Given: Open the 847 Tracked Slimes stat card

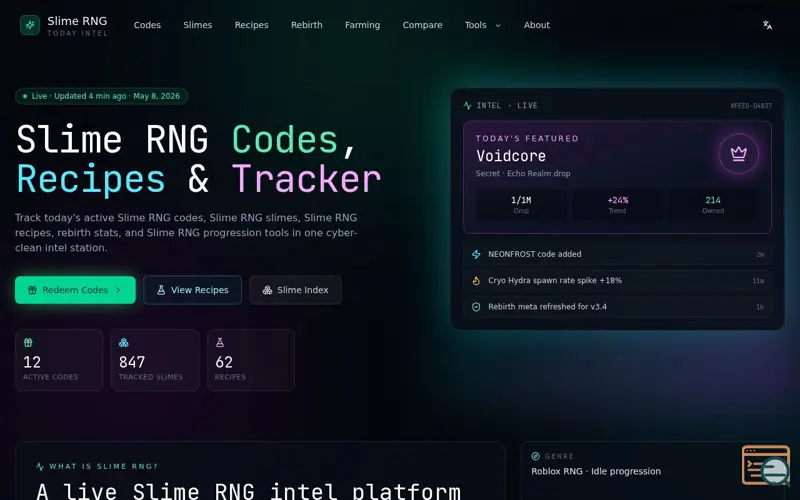Looking at the screenshot, I should click(155, 360).
